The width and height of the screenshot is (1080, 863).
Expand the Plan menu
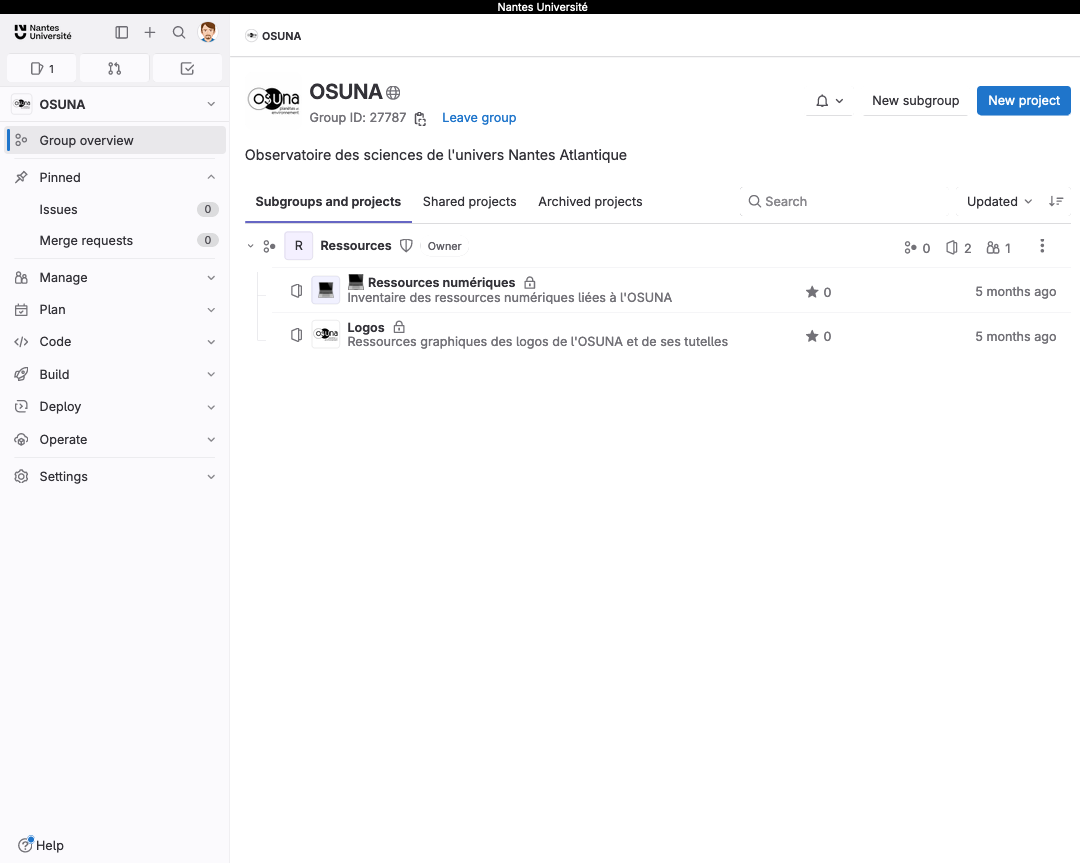pos(115,310)
